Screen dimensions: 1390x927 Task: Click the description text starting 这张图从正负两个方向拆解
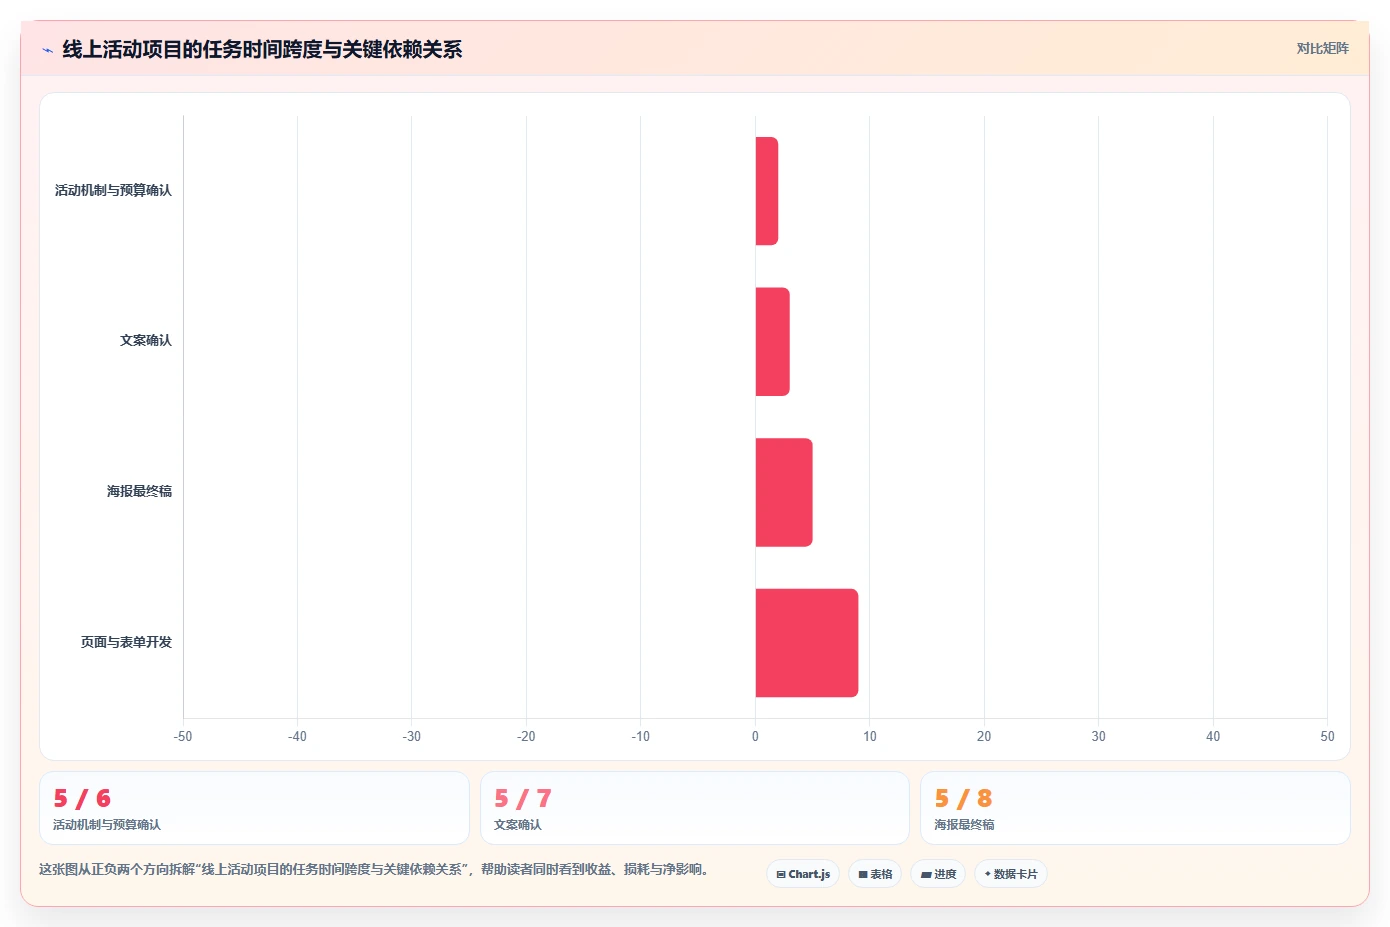click(374, 870)
